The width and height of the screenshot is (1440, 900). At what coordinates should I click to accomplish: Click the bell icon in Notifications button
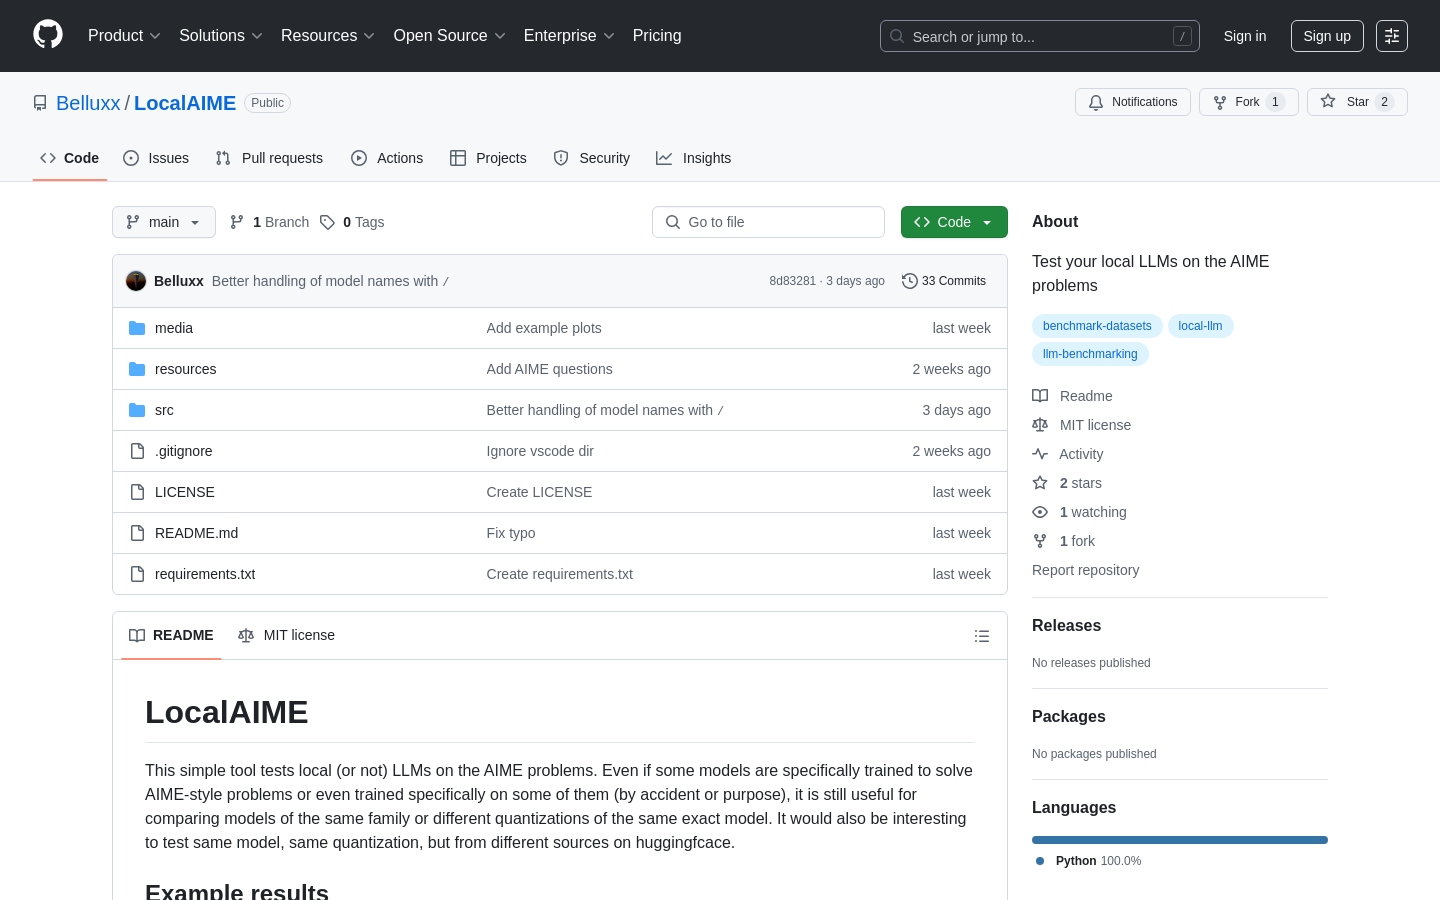[x=1096, y=102]
